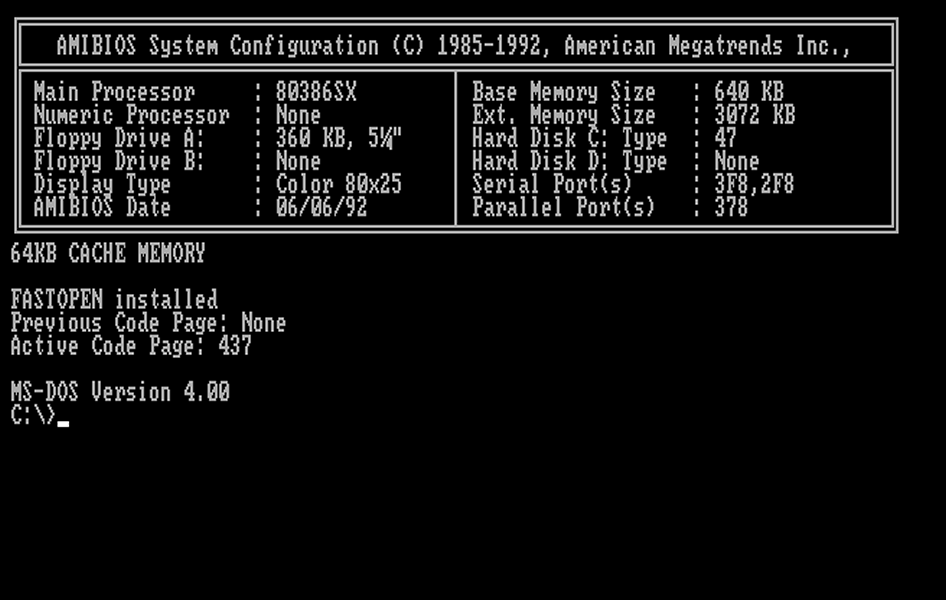This screenshot has height=600, width=946.
Task: Click the Parallel Port(s) 378 value
Action: coord(731,208)
